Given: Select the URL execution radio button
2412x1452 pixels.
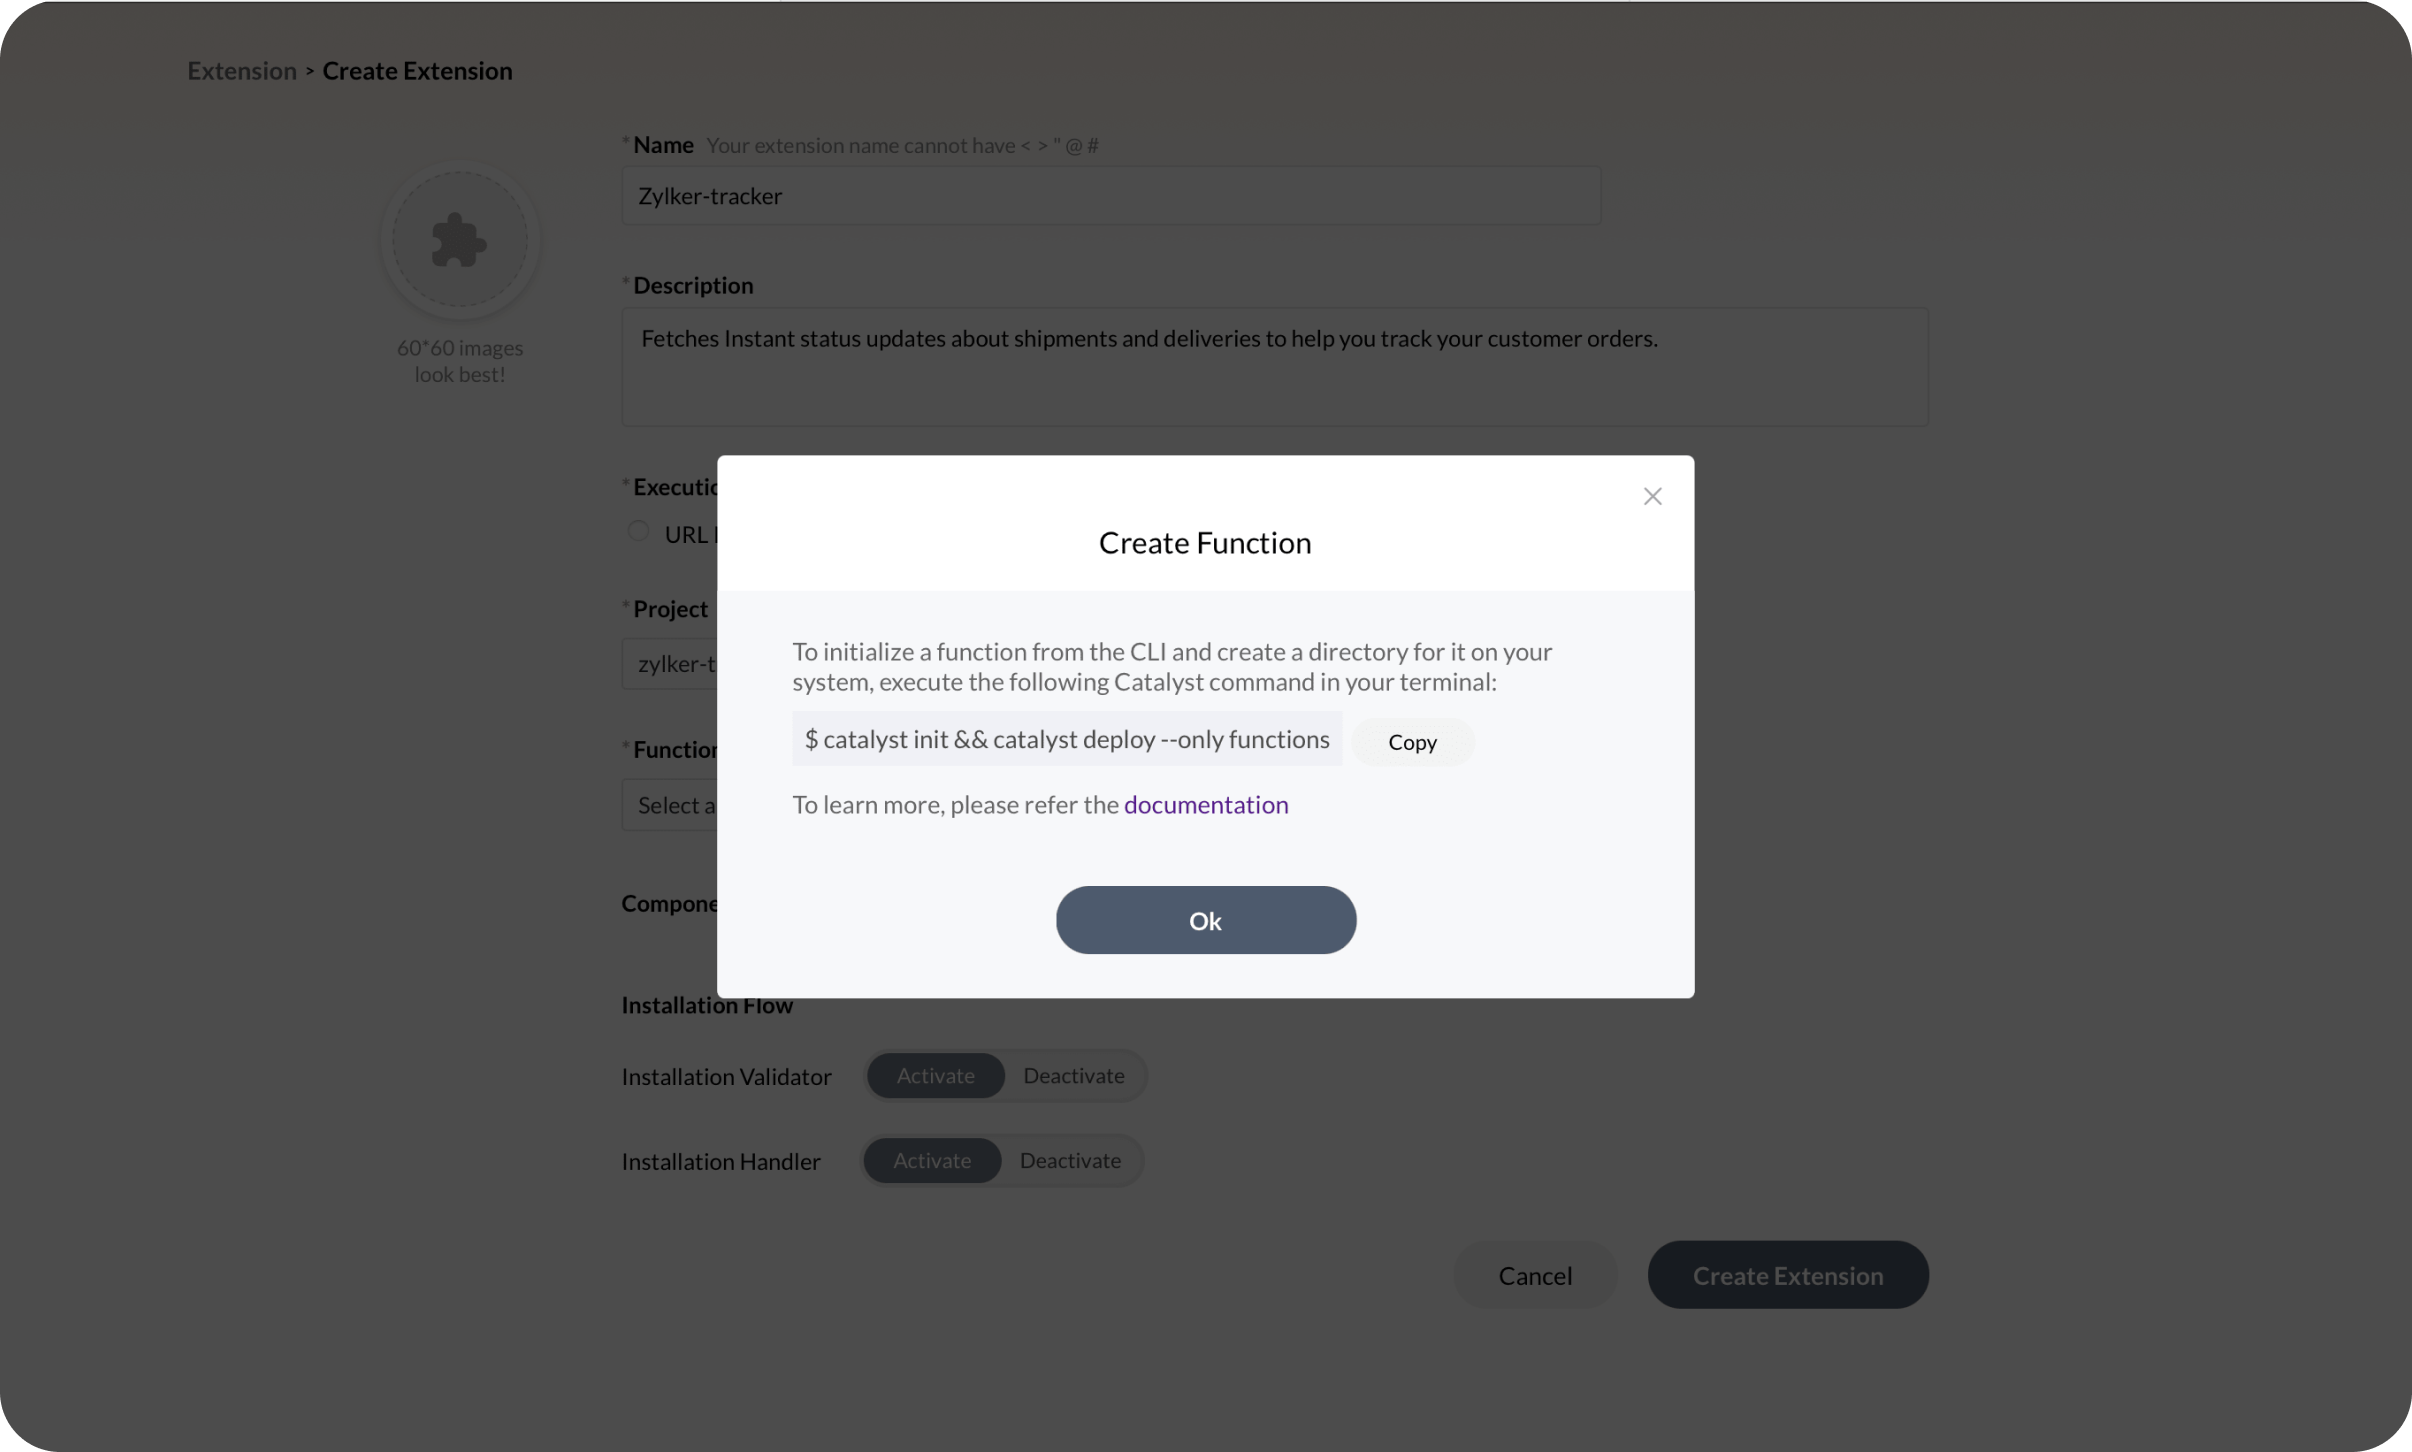Looking at the screenshot, I should (638, 532).
